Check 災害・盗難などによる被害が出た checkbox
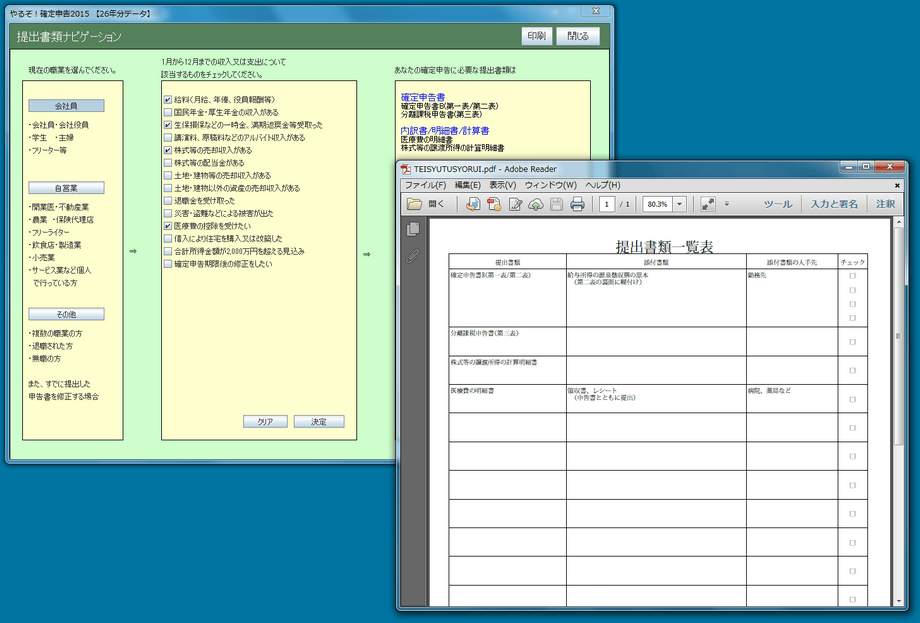 [x=168, y=213]
